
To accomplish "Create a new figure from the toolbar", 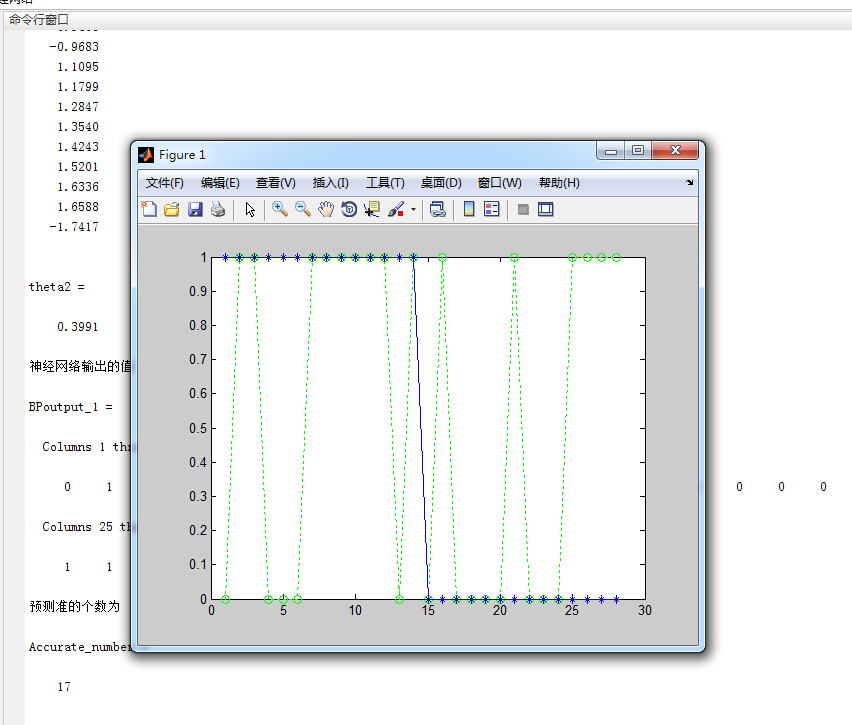I will pos(149,209).
